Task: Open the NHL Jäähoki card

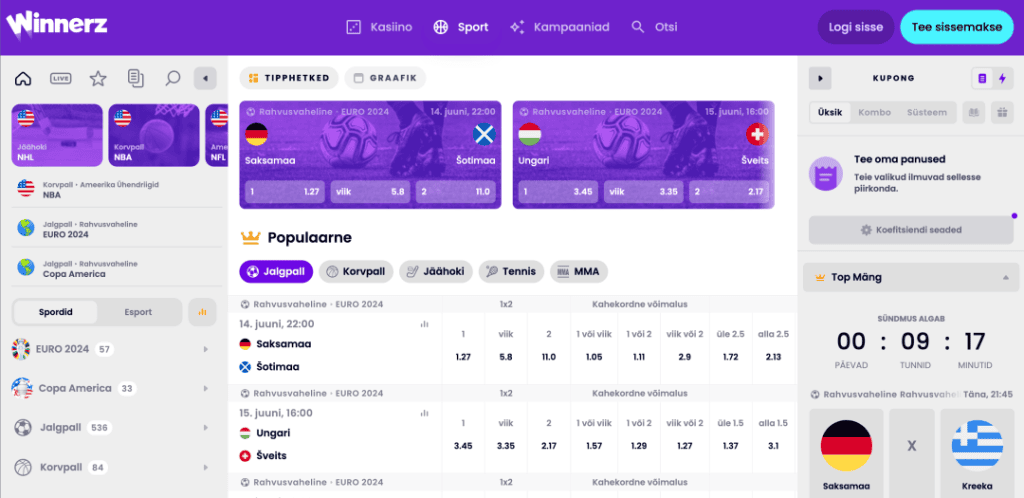Action: click(x=57, y=135)
